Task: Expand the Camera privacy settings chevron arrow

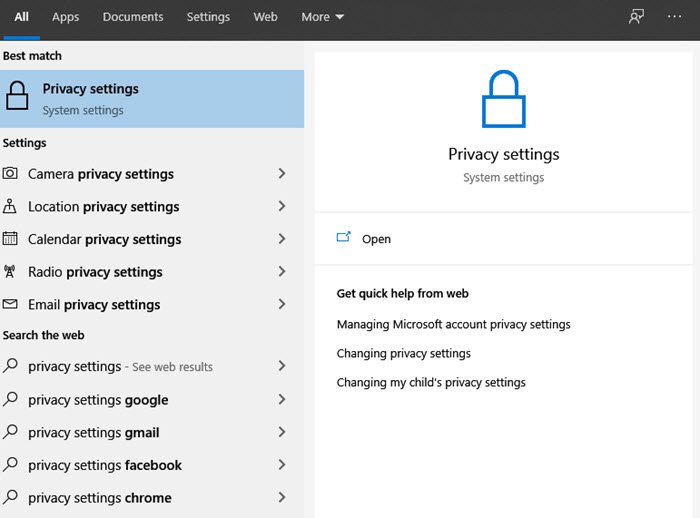Action: (x=282, y=174)
